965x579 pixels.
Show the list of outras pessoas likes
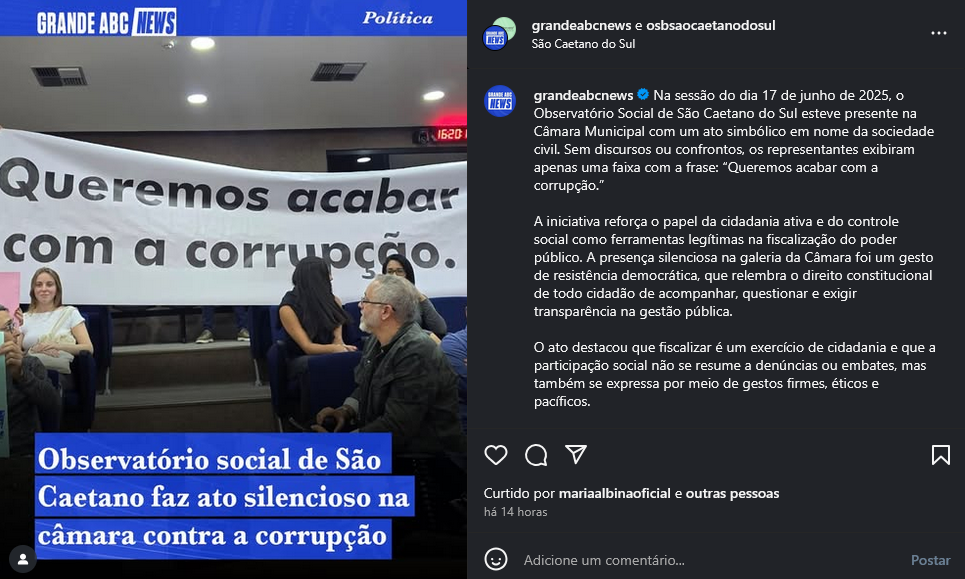[x=732, y=493]
